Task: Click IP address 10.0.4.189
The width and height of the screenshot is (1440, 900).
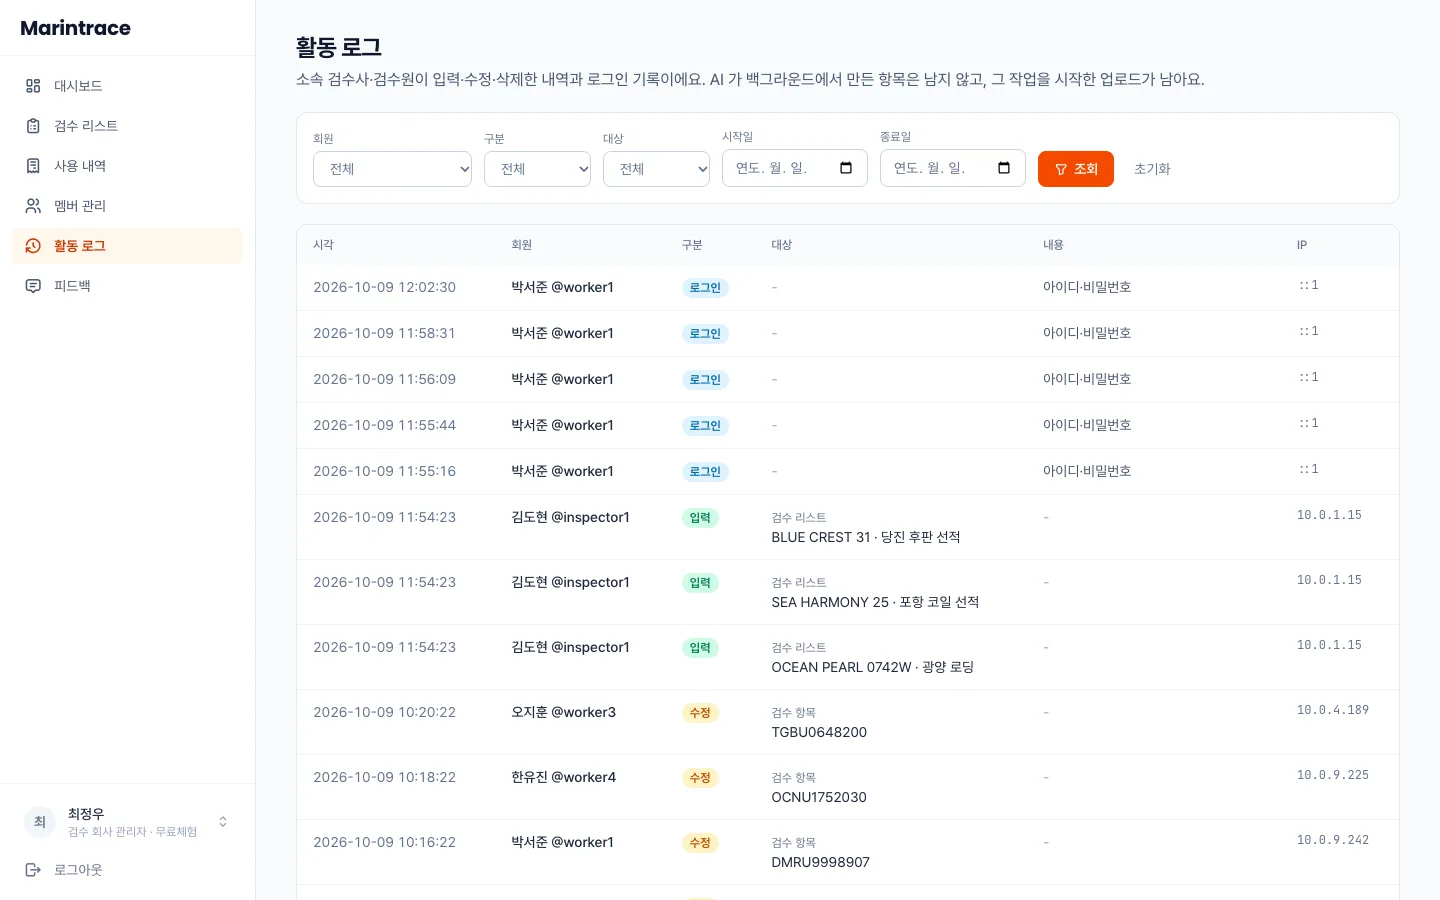Action: pyautogui.click(x=1333, y=710)
